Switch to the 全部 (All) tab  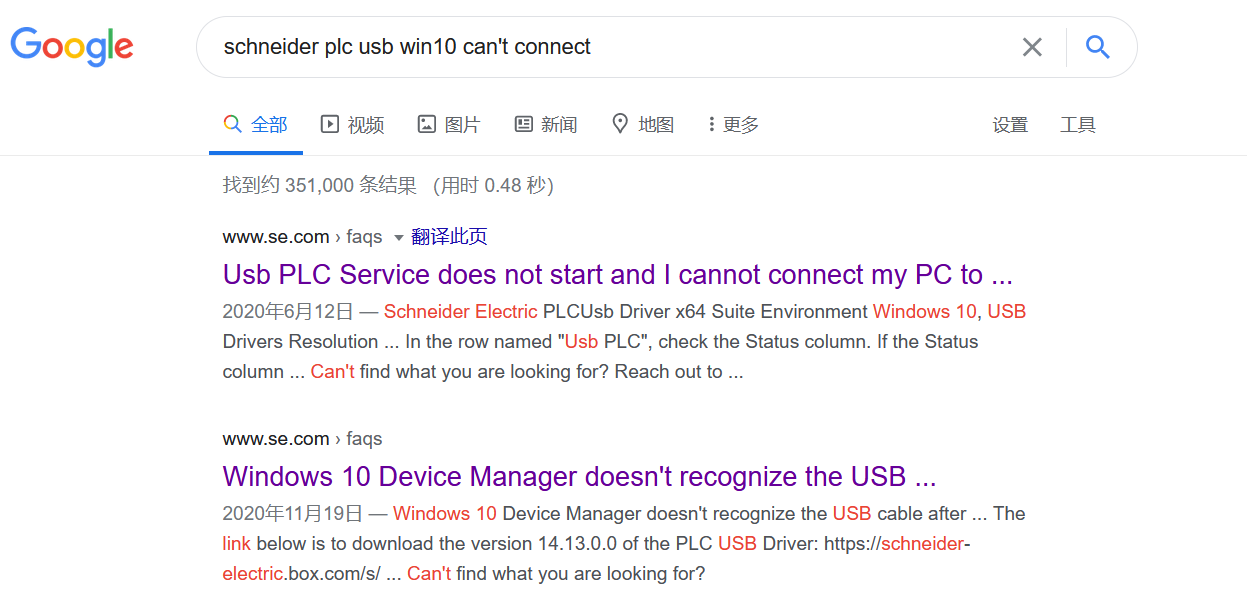(268, 124)
